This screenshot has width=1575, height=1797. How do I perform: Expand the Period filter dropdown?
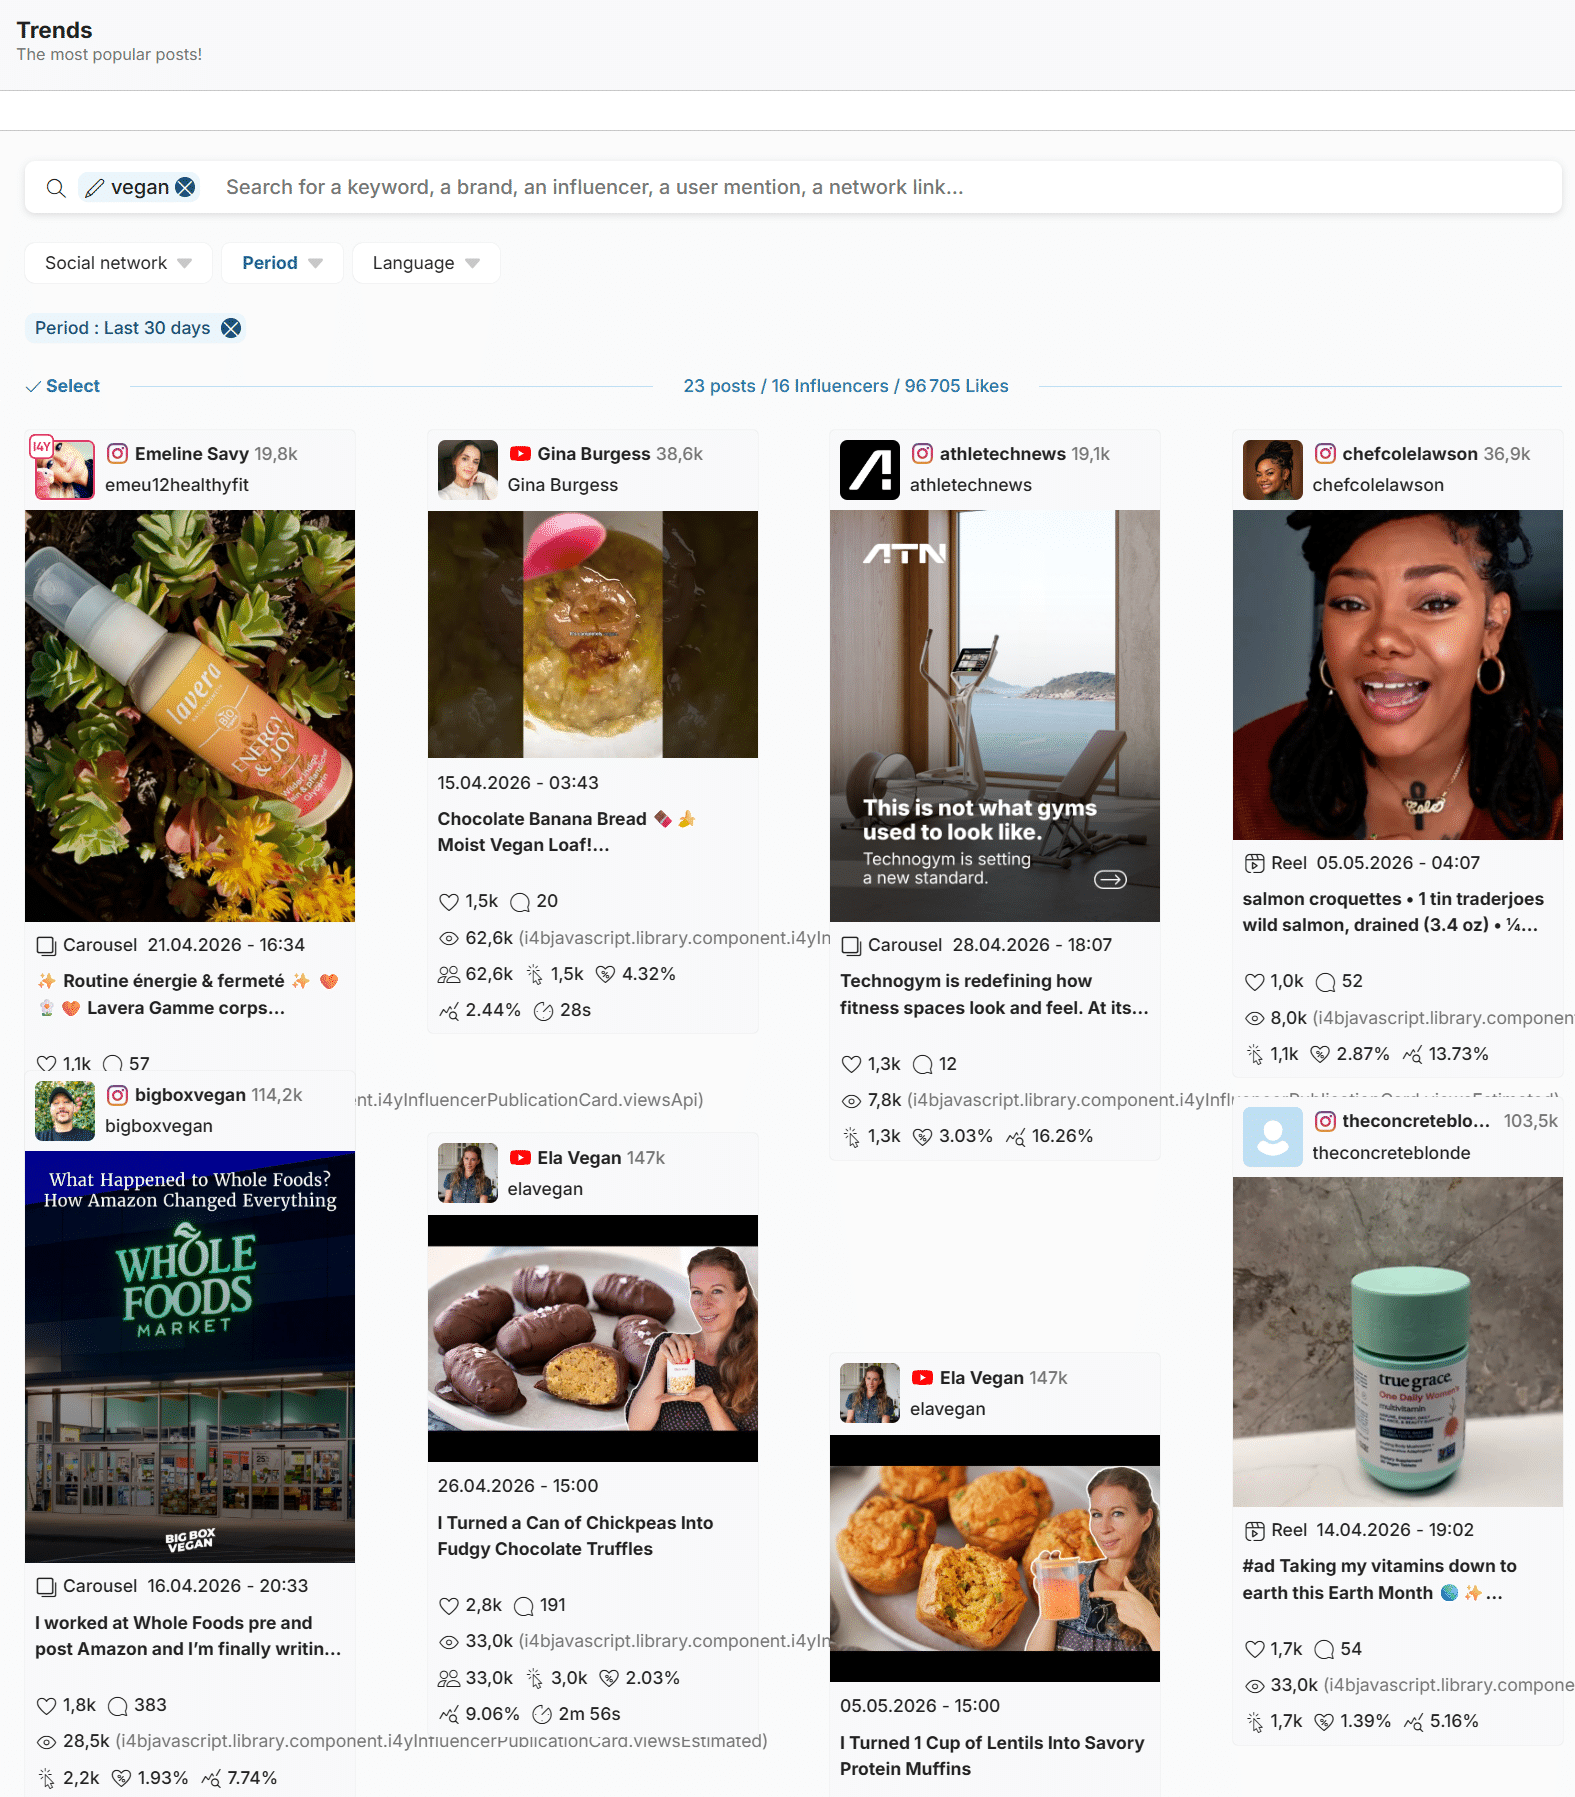(x=282, y=263)
